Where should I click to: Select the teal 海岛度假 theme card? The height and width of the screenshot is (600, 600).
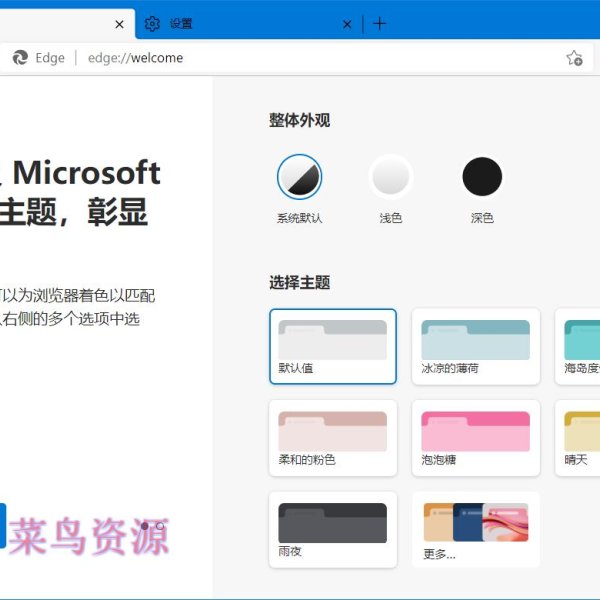pyautogui.click(x=580, y=346)
